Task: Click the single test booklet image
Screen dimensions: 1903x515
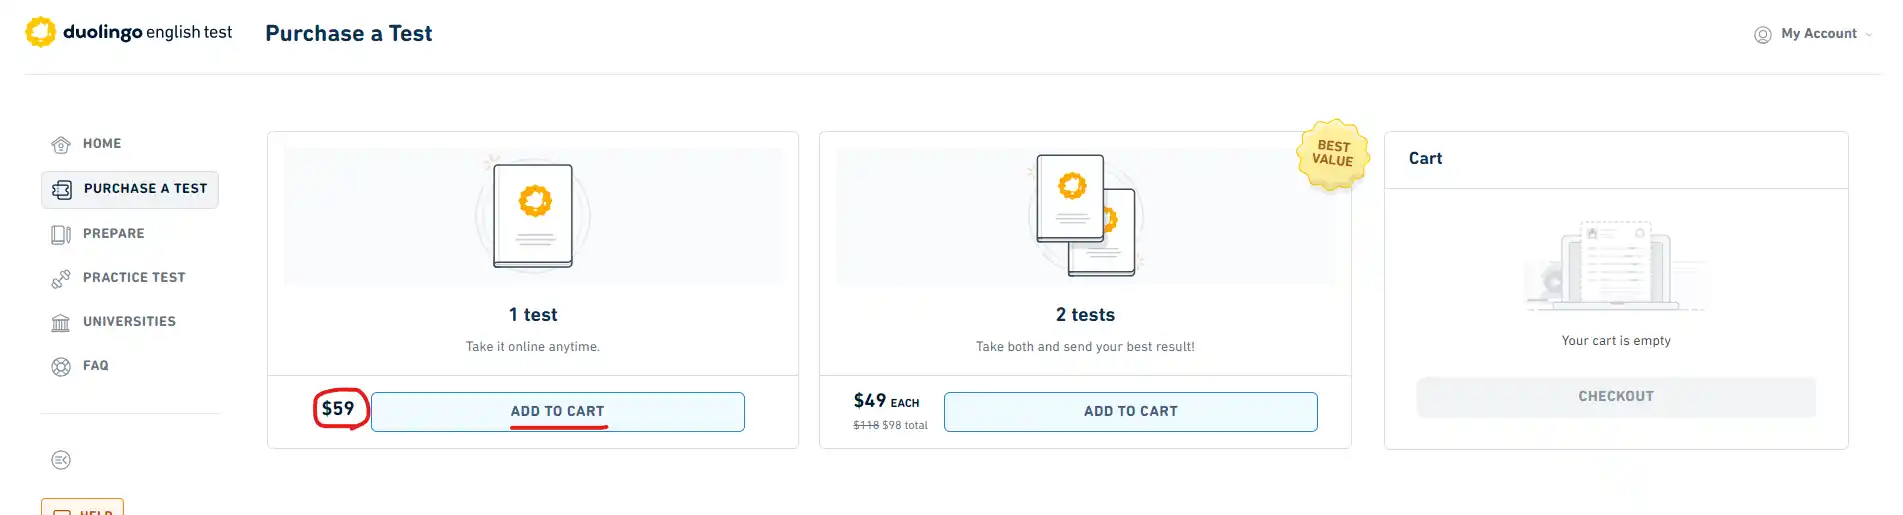Action: click(533, 215)
